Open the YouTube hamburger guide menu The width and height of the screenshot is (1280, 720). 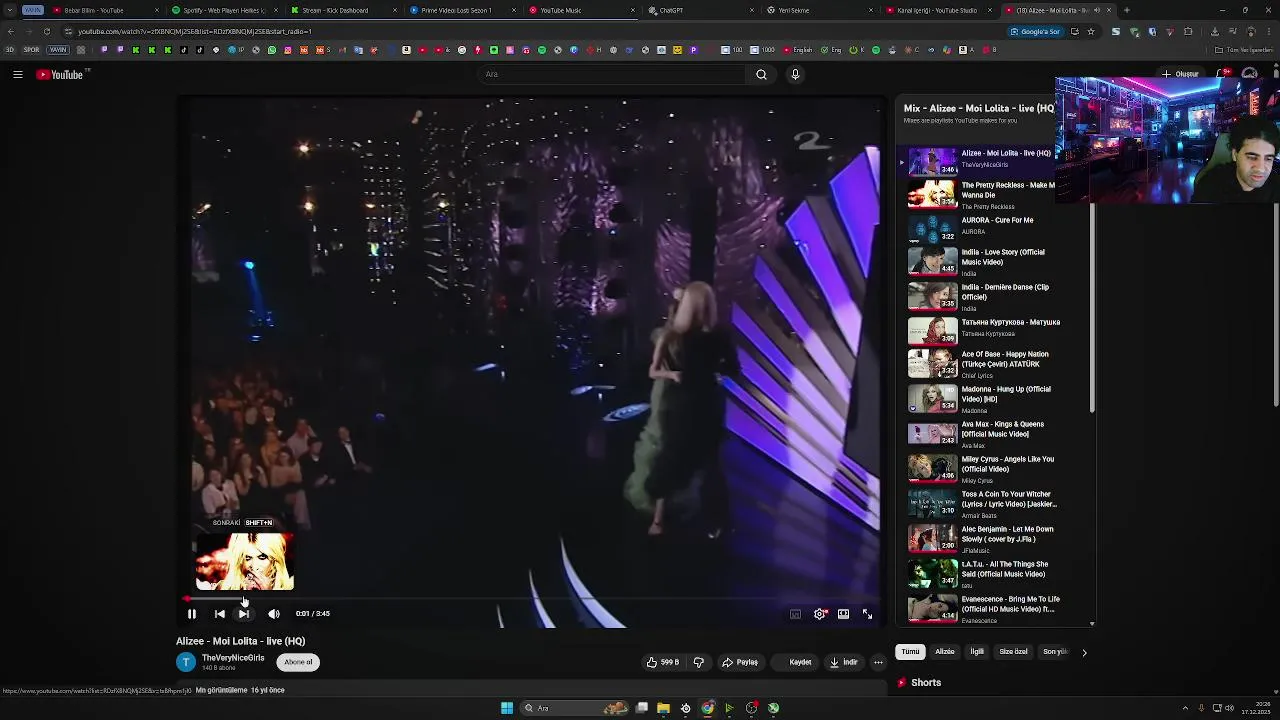18,74
